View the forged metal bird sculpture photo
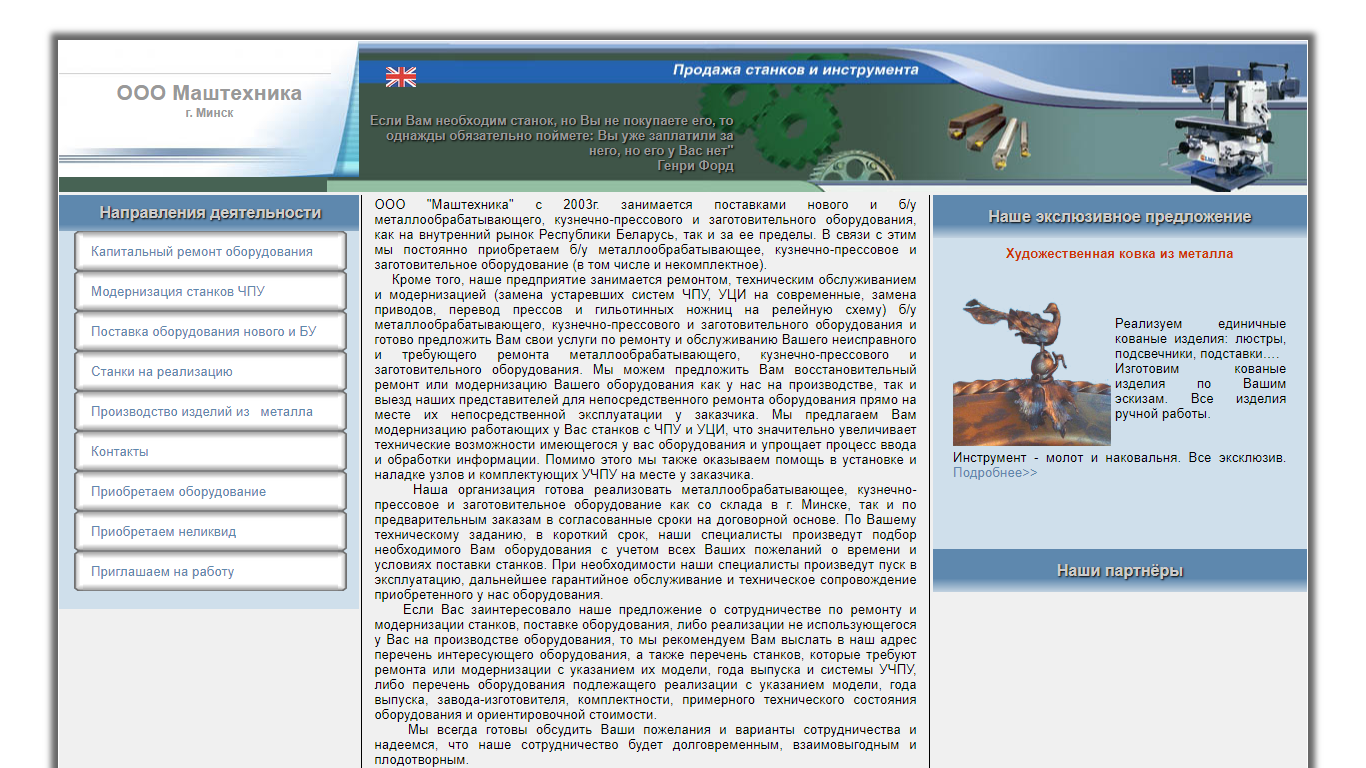 pos(1031,371)
